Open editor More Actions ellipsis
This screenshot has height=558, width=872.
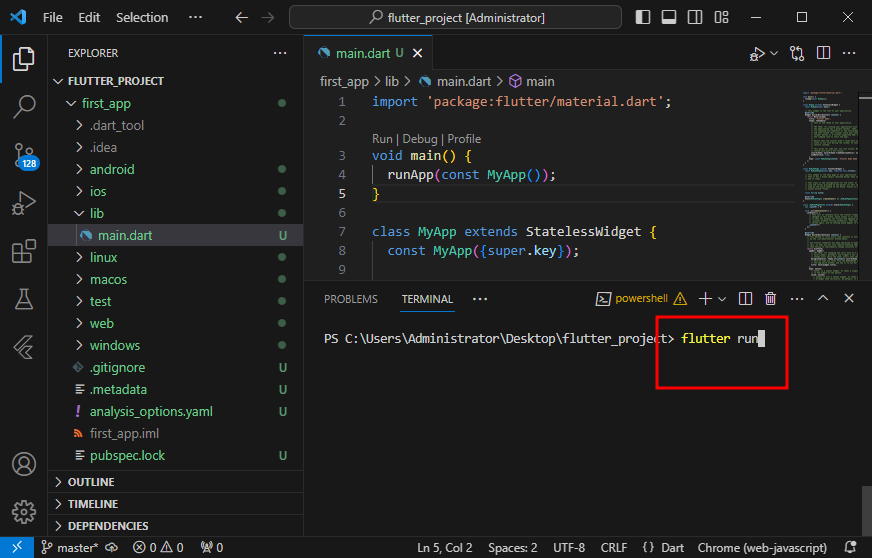(849, 53)
